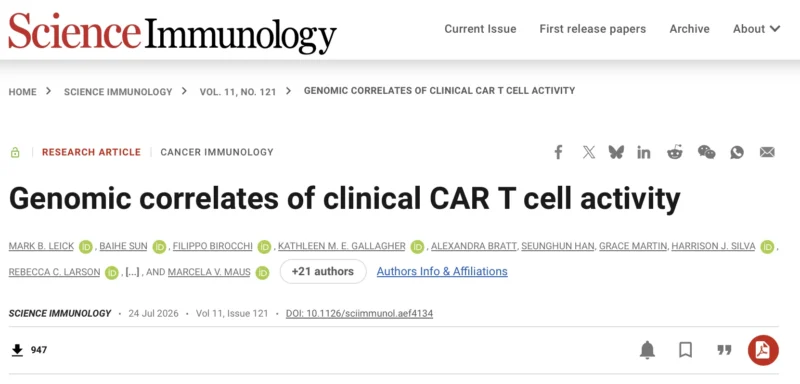The width and height of the screenshot is (800, 384).
Task: Click the cite quotation mark icon
Action: click(x=724, y=350)
